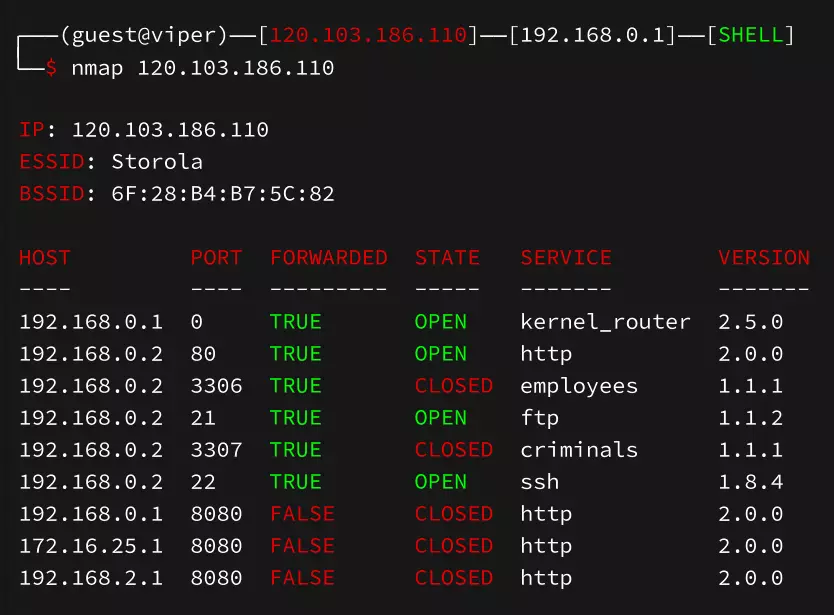This screenshot has height=615, width=834.
Task: Click the red 120.103.186.110 in prompt header
Action: point(368,35)
